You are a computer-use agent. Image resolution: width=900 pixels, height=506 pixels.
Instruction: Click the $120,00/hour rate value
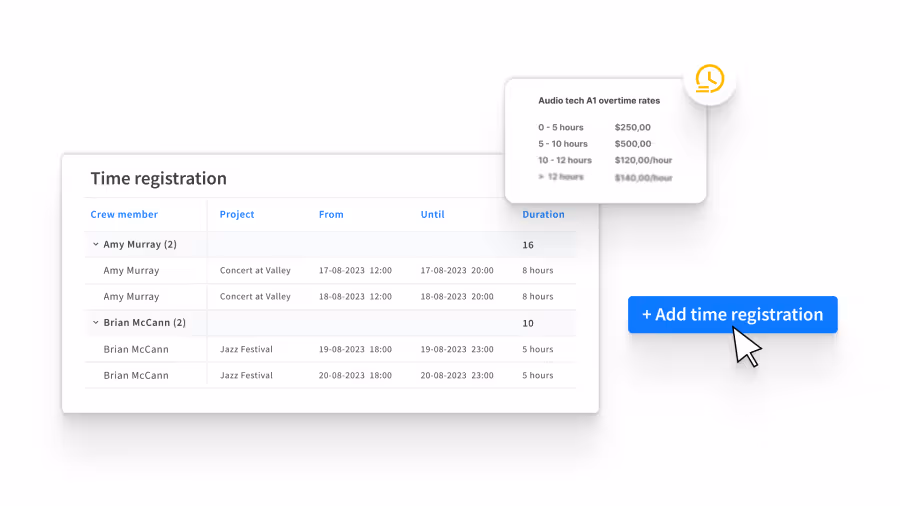(643, 160)
